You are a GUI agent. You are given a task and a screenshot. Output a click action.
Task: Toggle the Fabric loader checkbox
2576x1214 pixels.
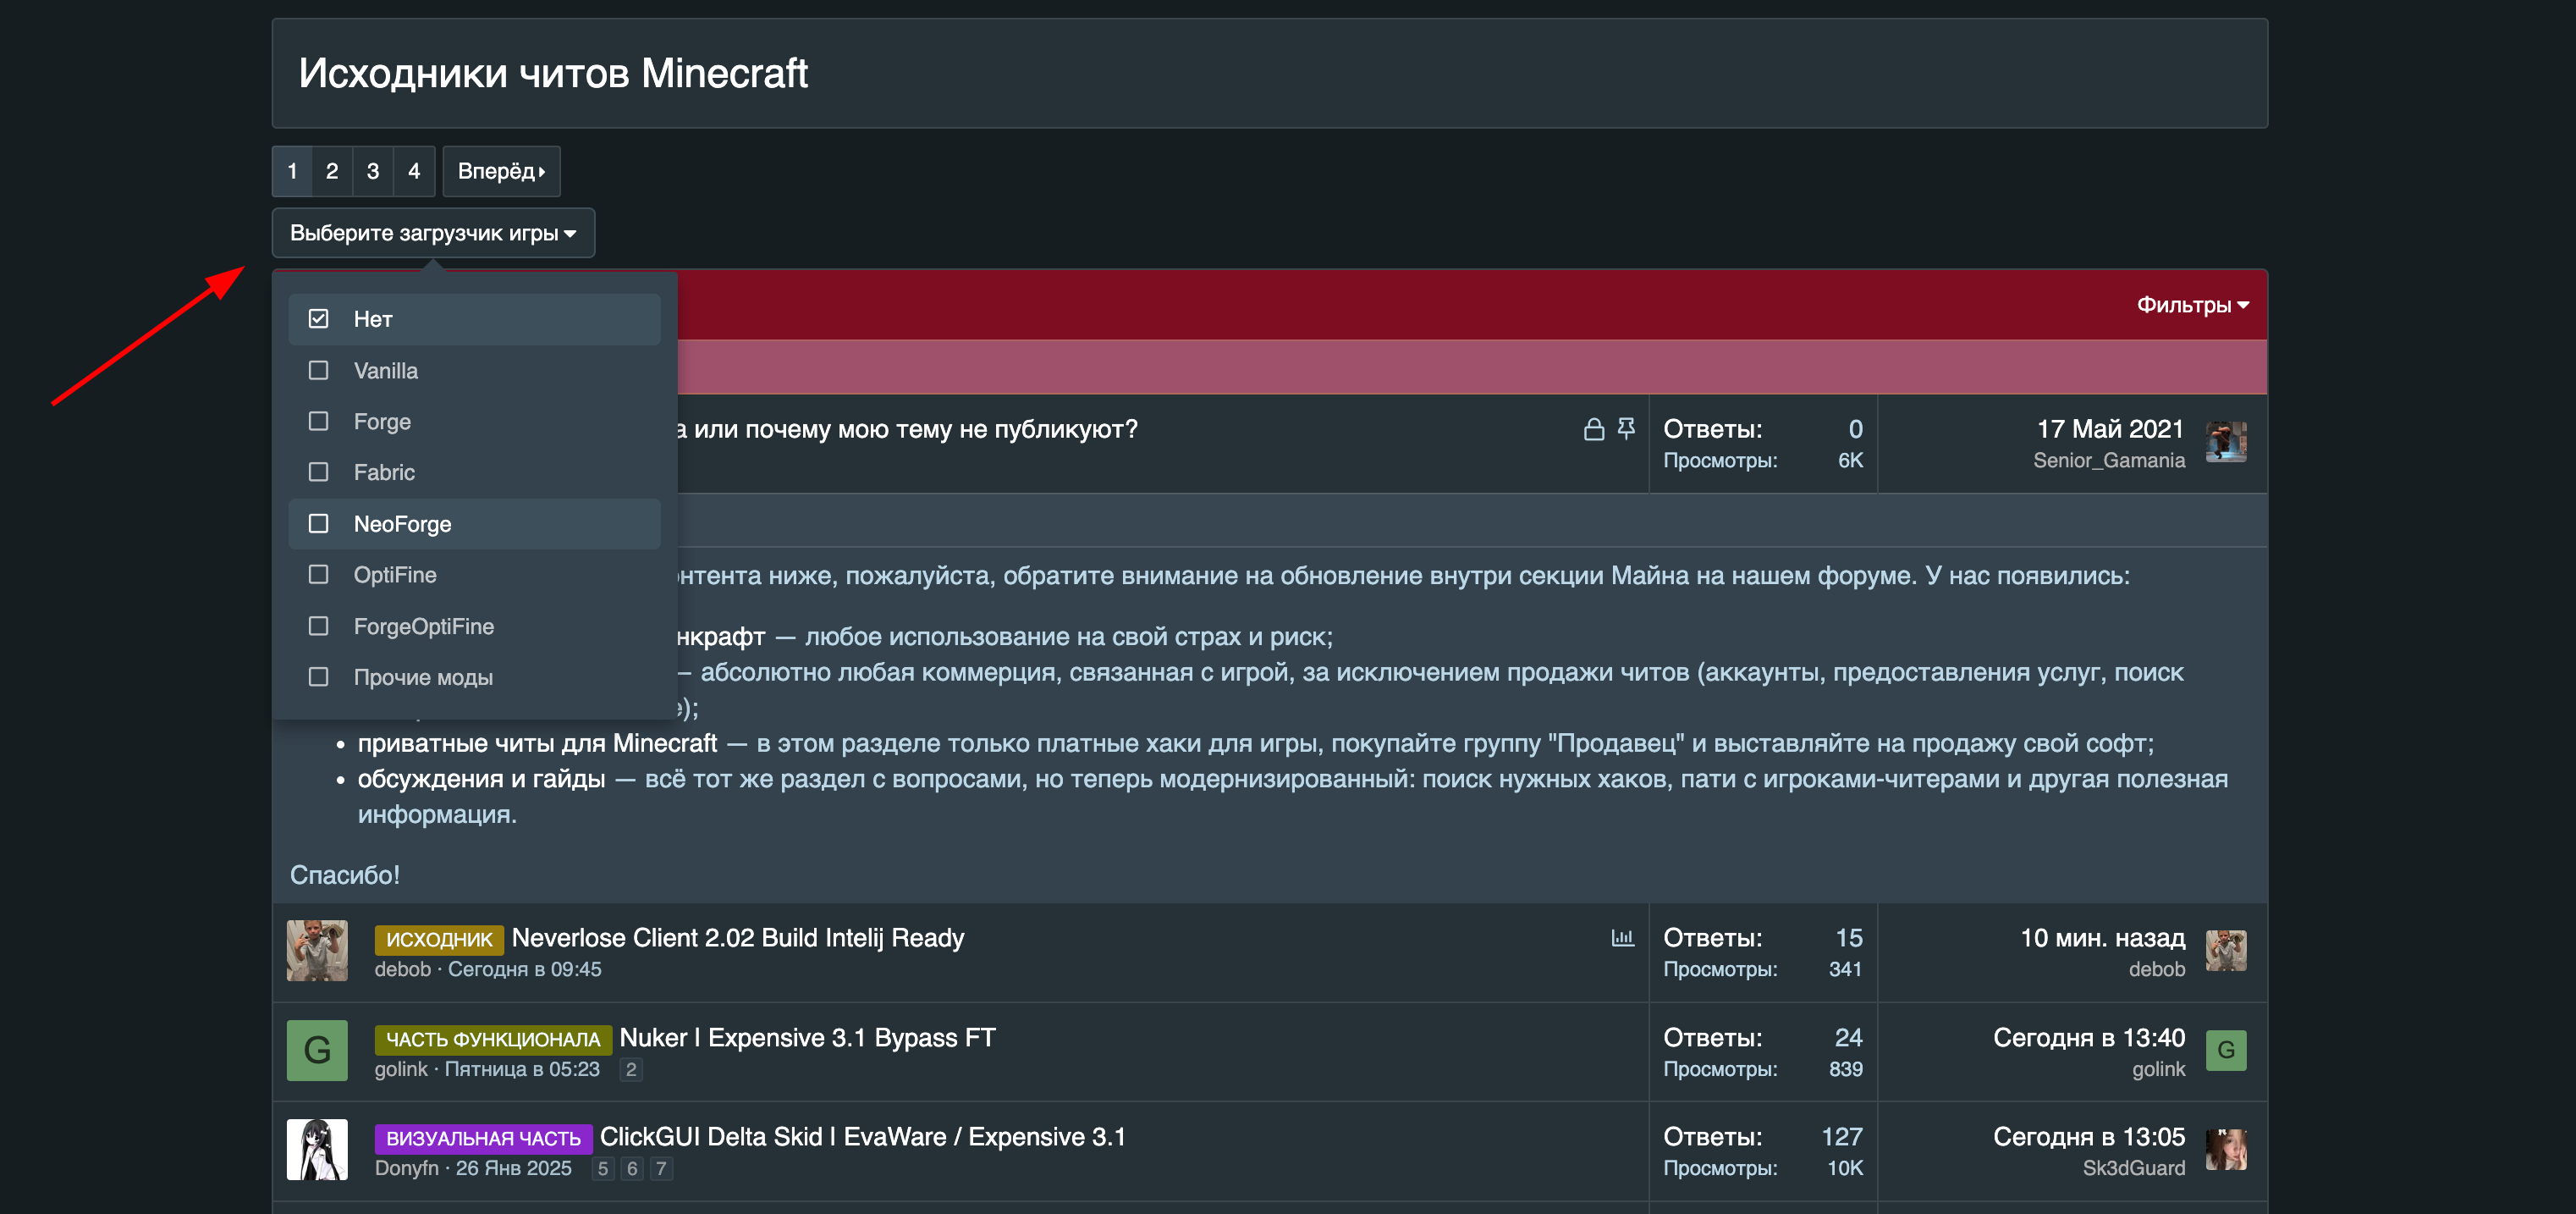point(318,472)
